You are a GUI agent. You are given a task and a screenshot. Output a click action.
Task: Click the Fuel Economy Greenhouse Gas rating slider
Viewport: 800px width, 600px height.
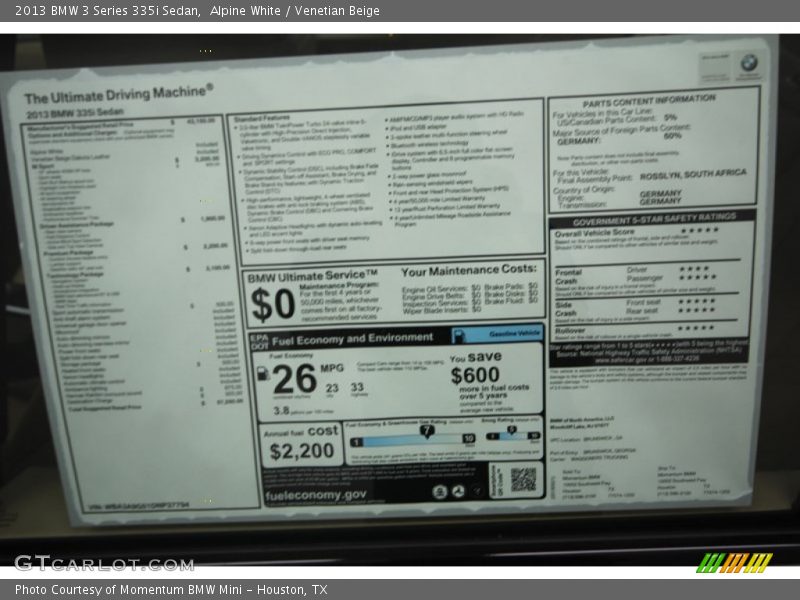coord(412,437)
